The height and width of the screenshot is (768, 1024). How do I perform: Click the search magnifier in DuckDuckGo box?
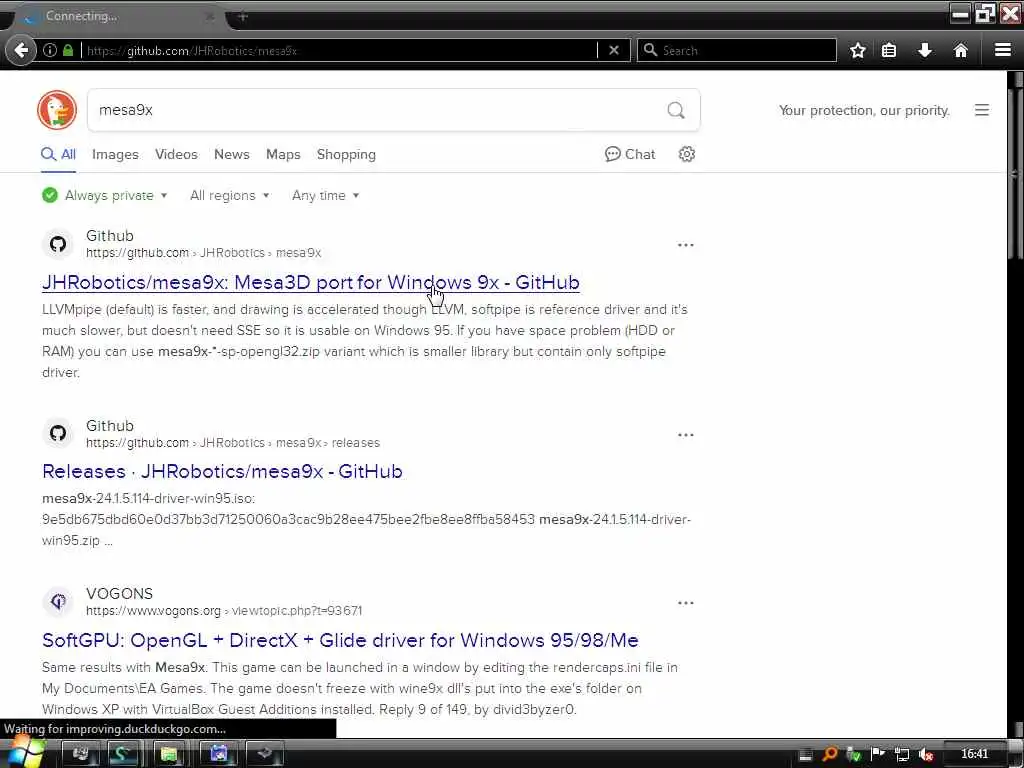coord(676,110)
